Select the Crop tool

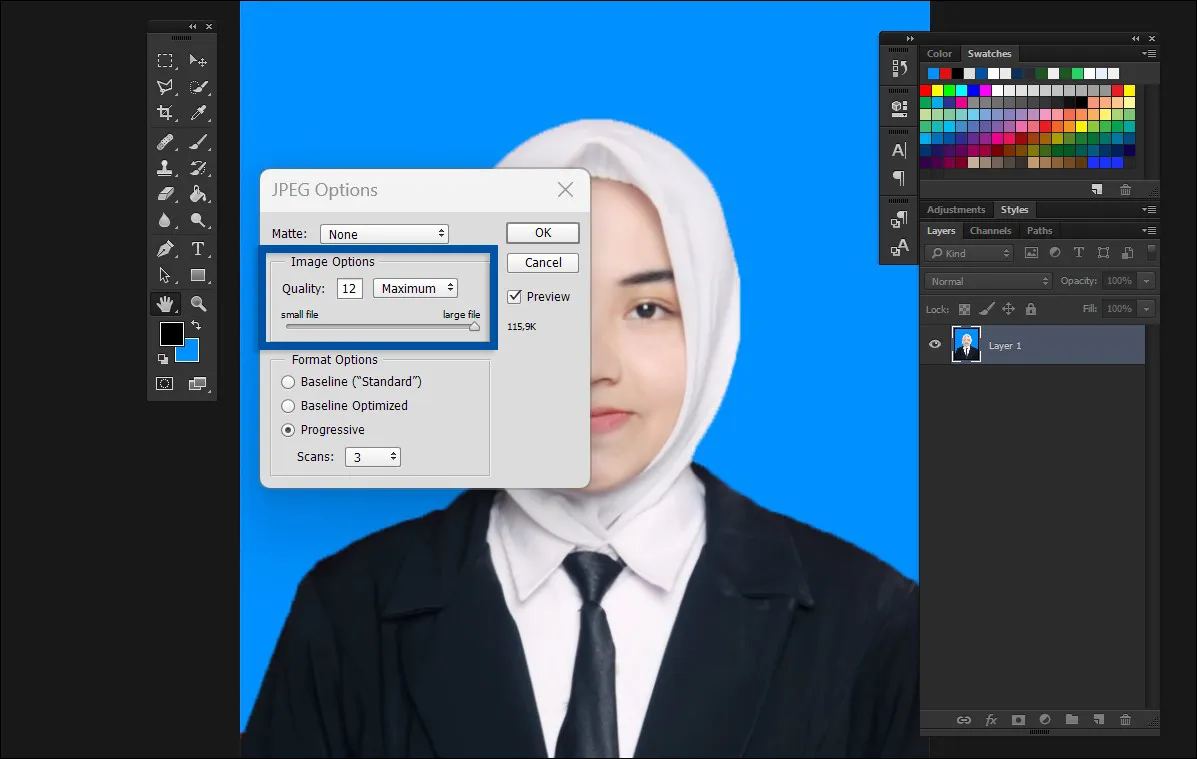pyautogui.click(x=166, y=114)
